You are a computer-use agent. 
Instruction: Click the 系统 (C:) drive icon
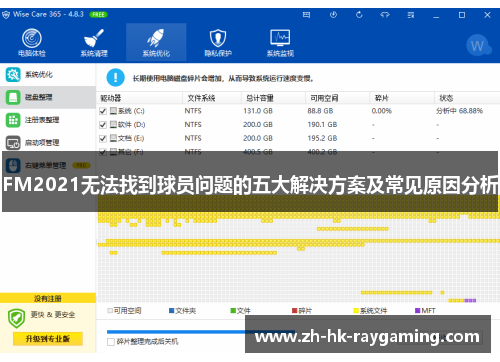(x=113, y=111)
